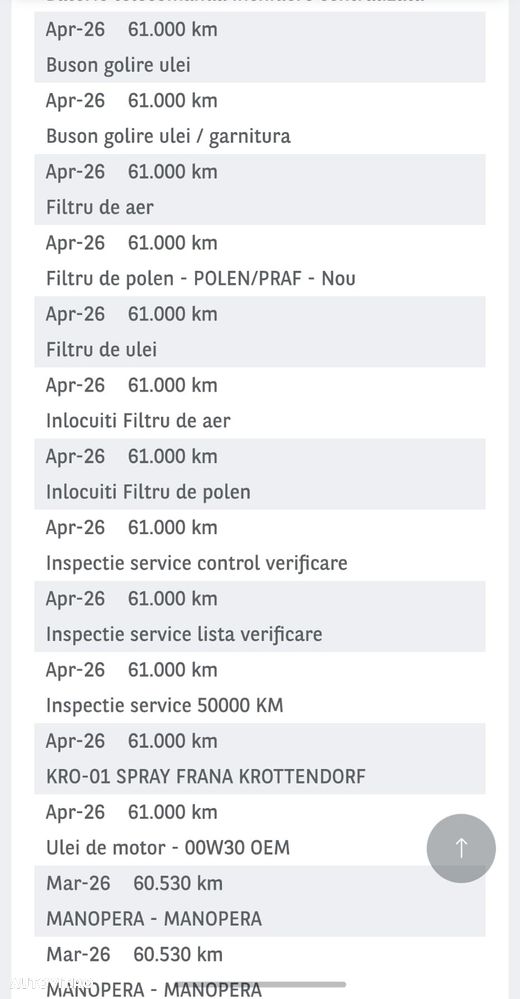
Task: Open Inspectie service lista verificare record
Action: coord(260,616)
